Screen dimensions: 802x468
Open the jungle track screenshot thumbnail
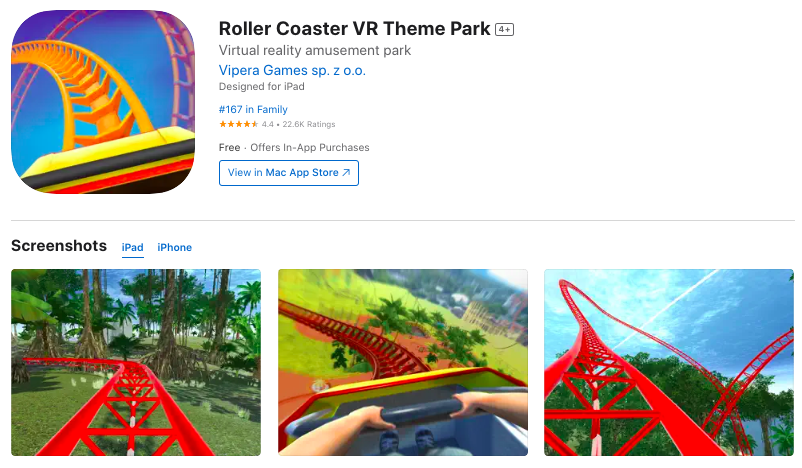coord(136,363)
